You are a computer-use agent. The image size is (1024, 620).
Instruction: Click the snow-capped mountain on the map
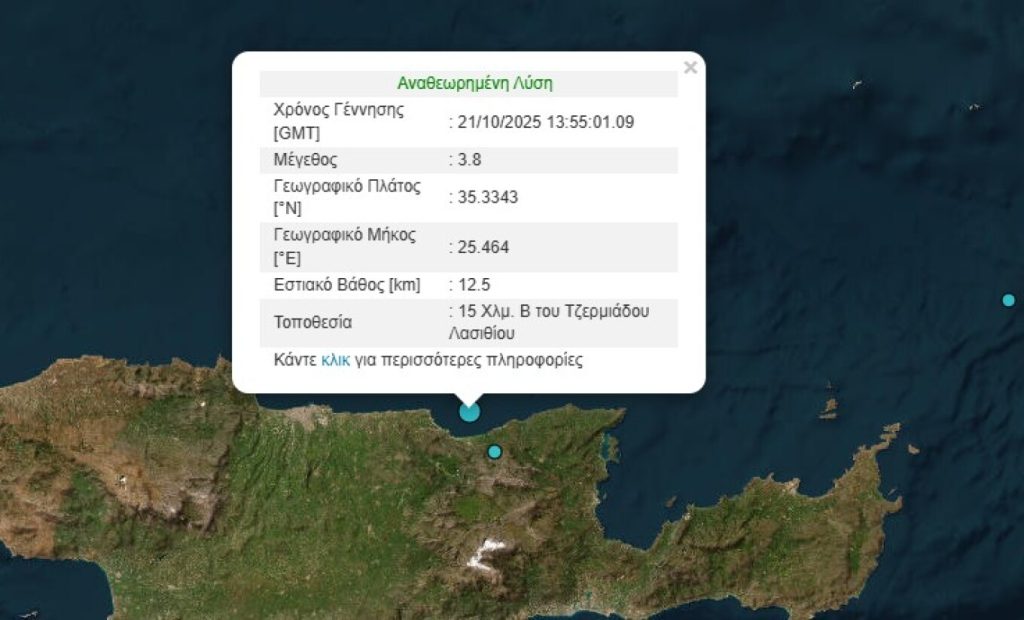click(488, 552)
